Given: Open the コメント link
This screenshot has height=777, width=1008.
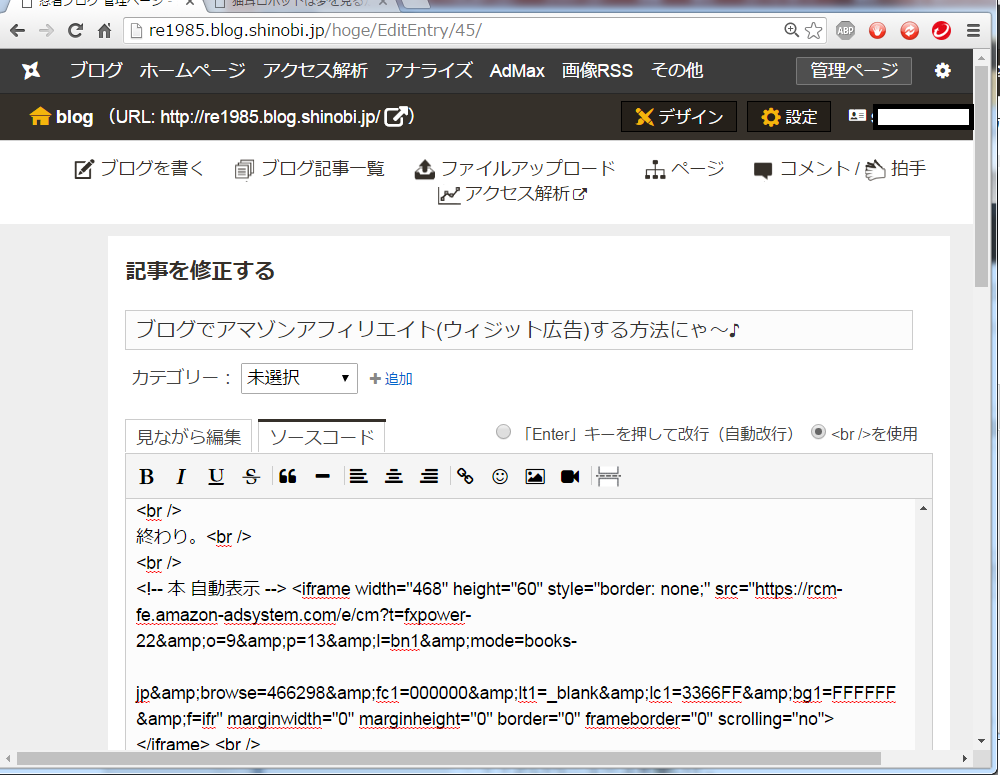Looking at the screenshot, I should tap(802, 169).
